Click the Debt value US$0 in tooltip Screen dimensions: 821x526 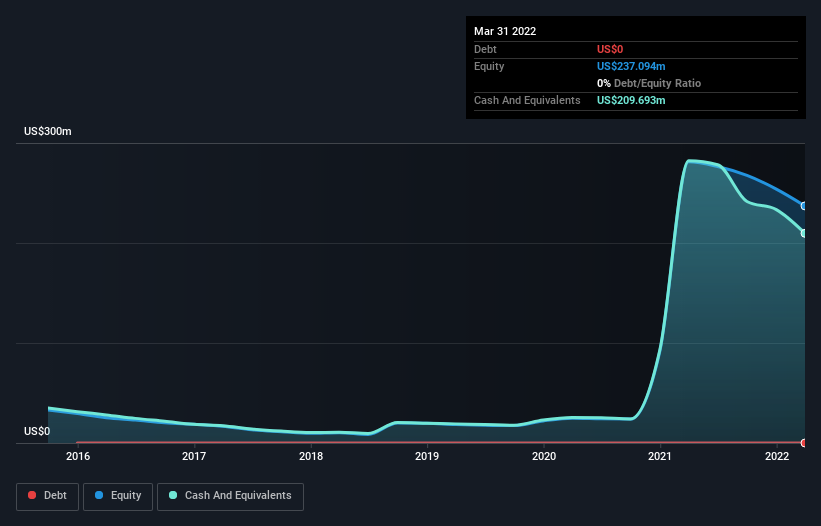coord(610,49)
